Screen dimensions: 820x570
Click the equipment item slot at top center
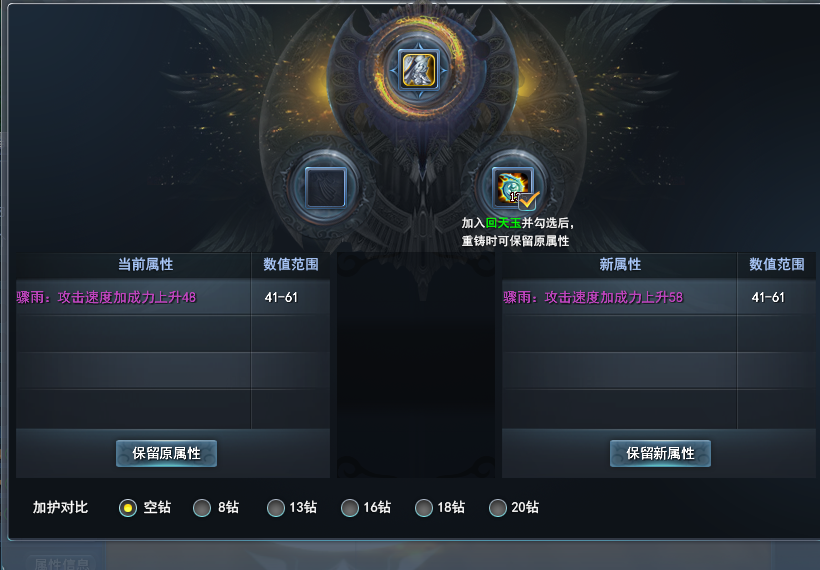coord(419,70)
